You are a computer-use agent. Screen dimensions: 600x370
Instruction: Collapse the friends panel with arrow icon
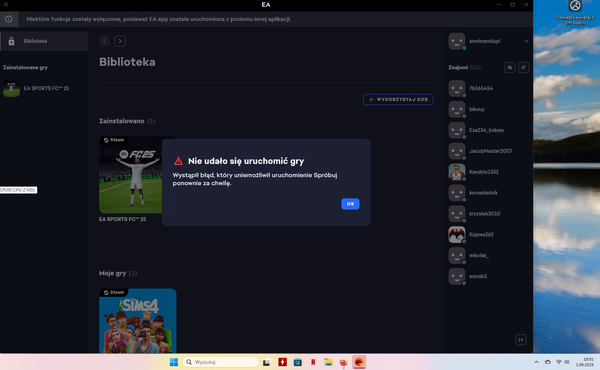point(521,339)
